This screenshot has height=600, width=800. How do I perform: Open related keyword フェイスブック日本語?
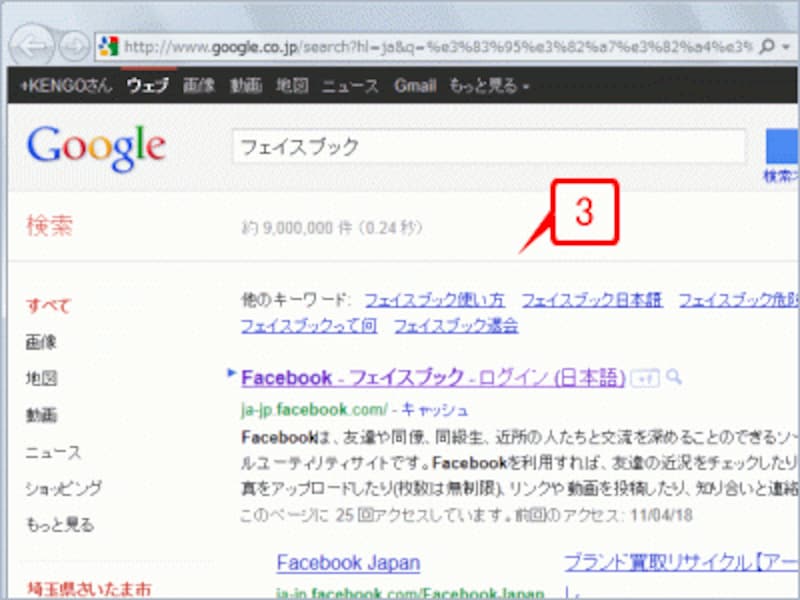click(x=592, y=300)
